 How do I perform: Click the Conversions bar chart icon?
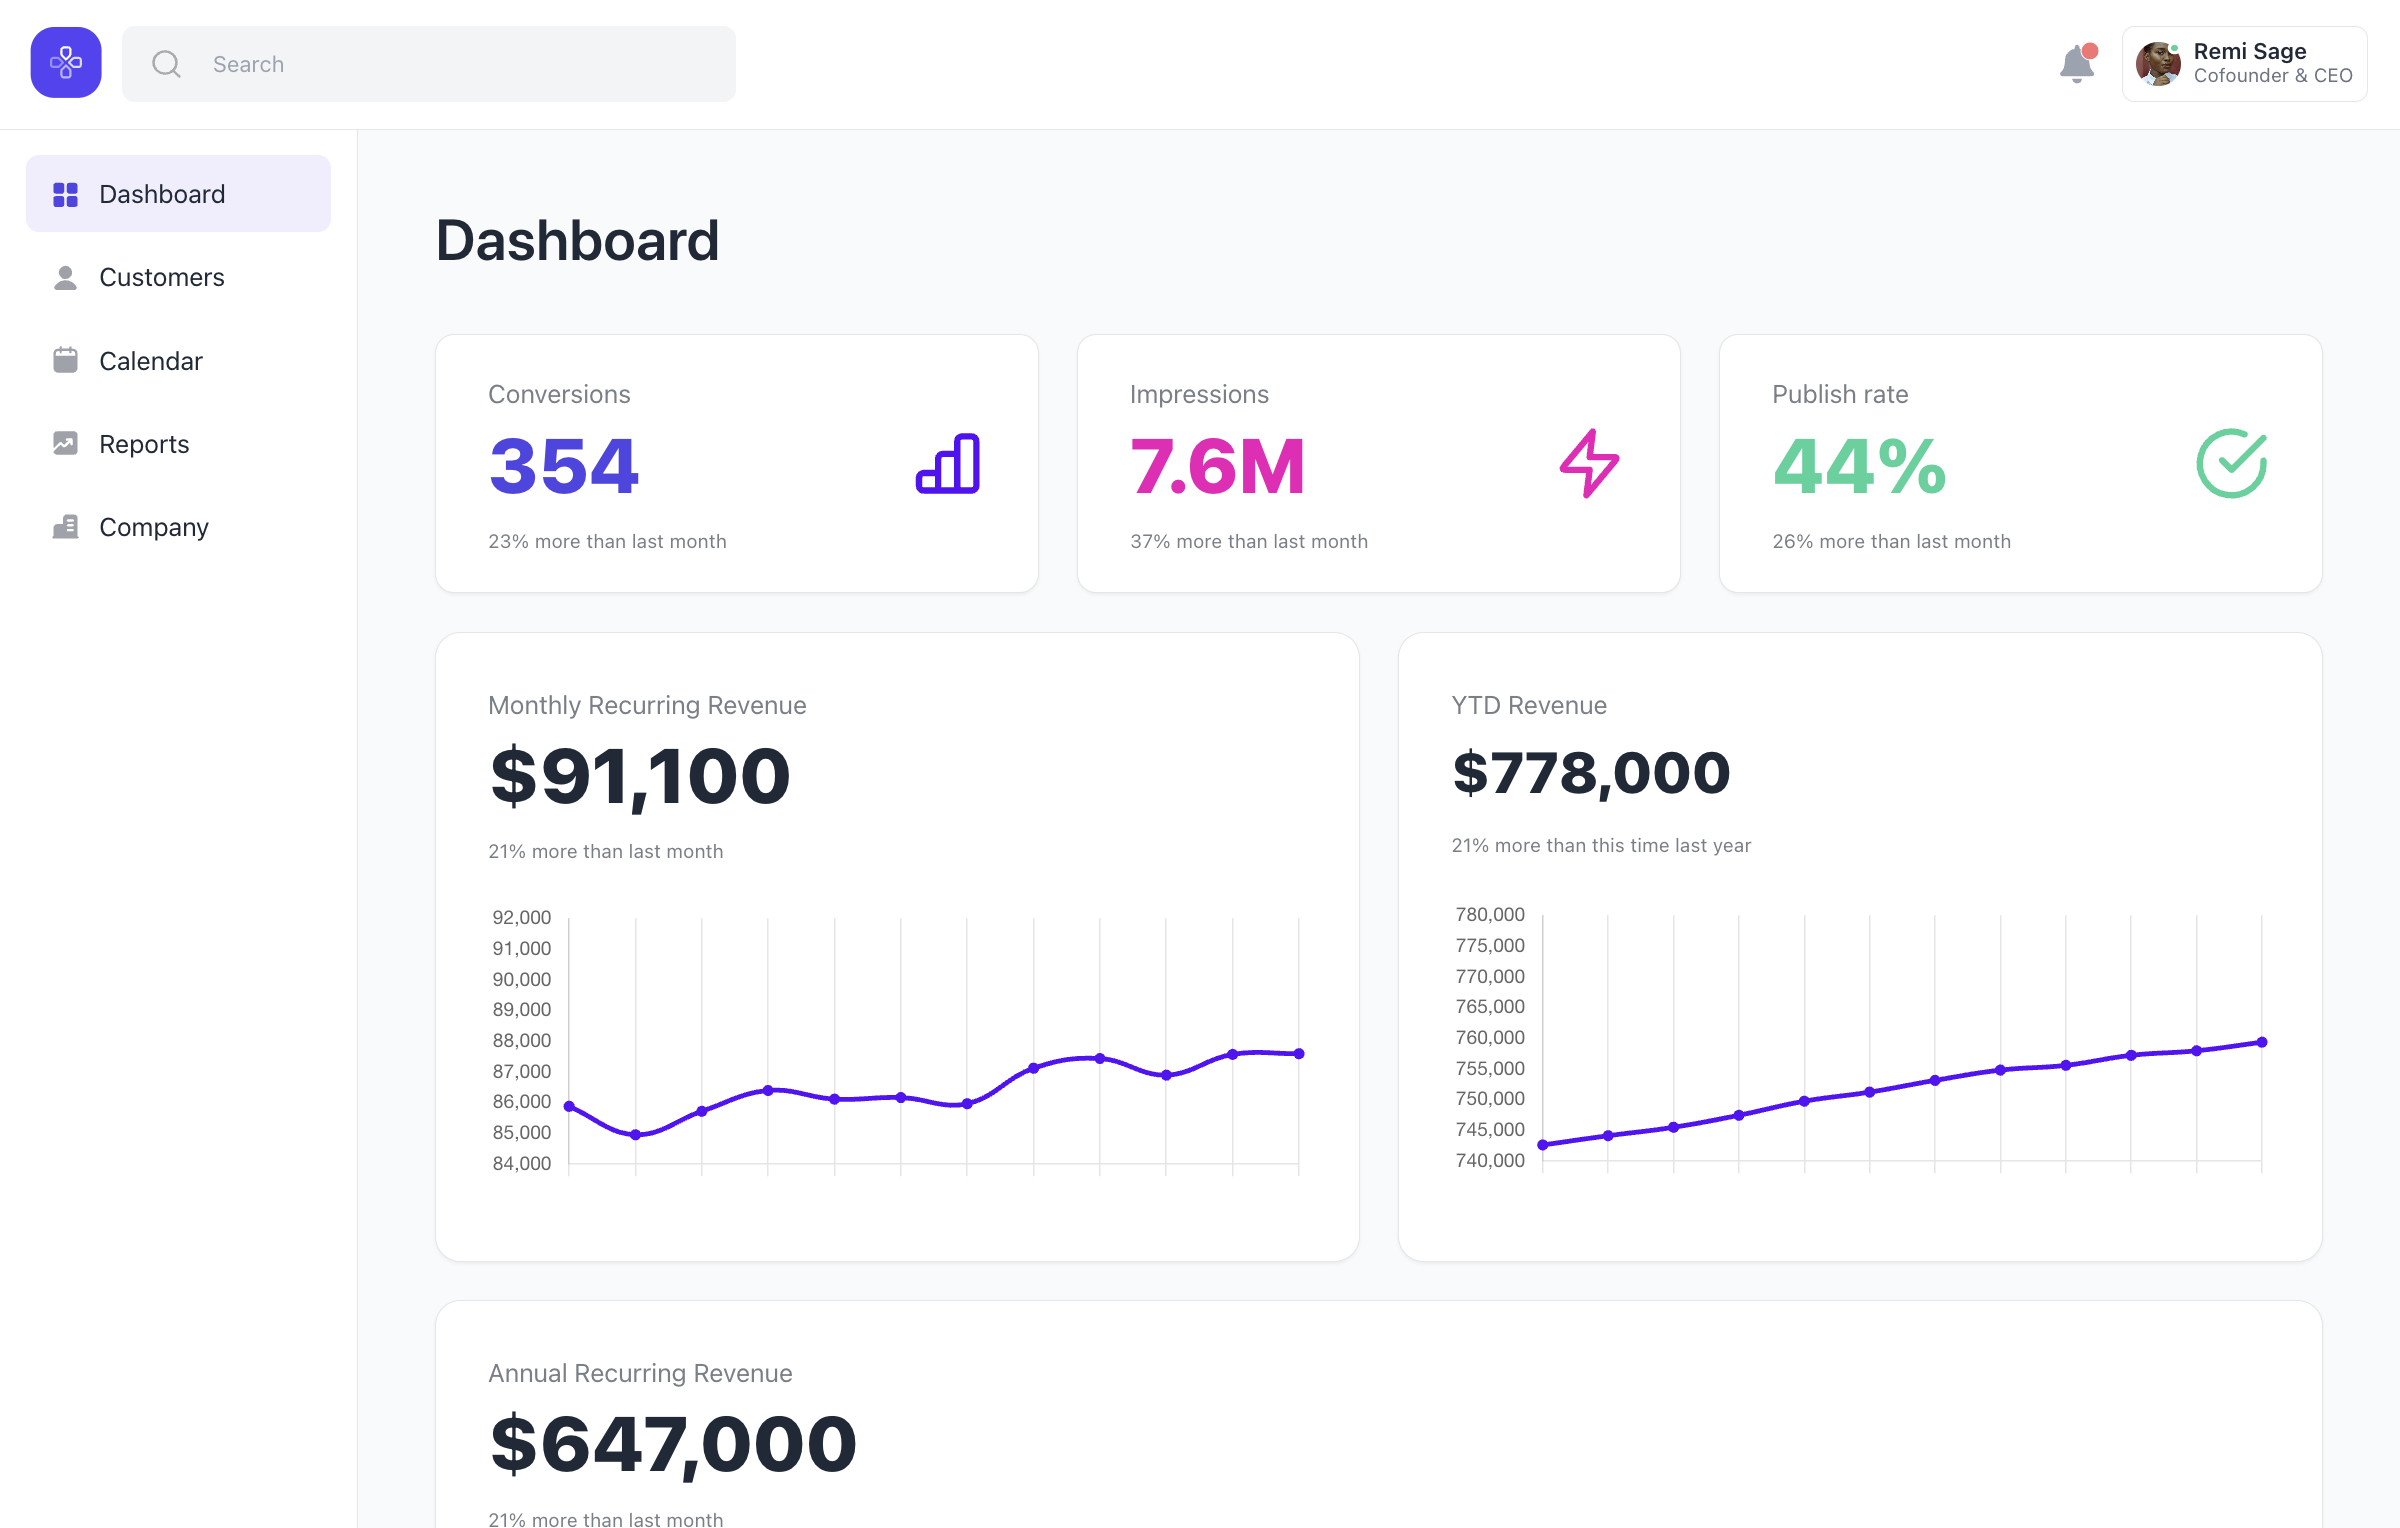pos(948,463)
